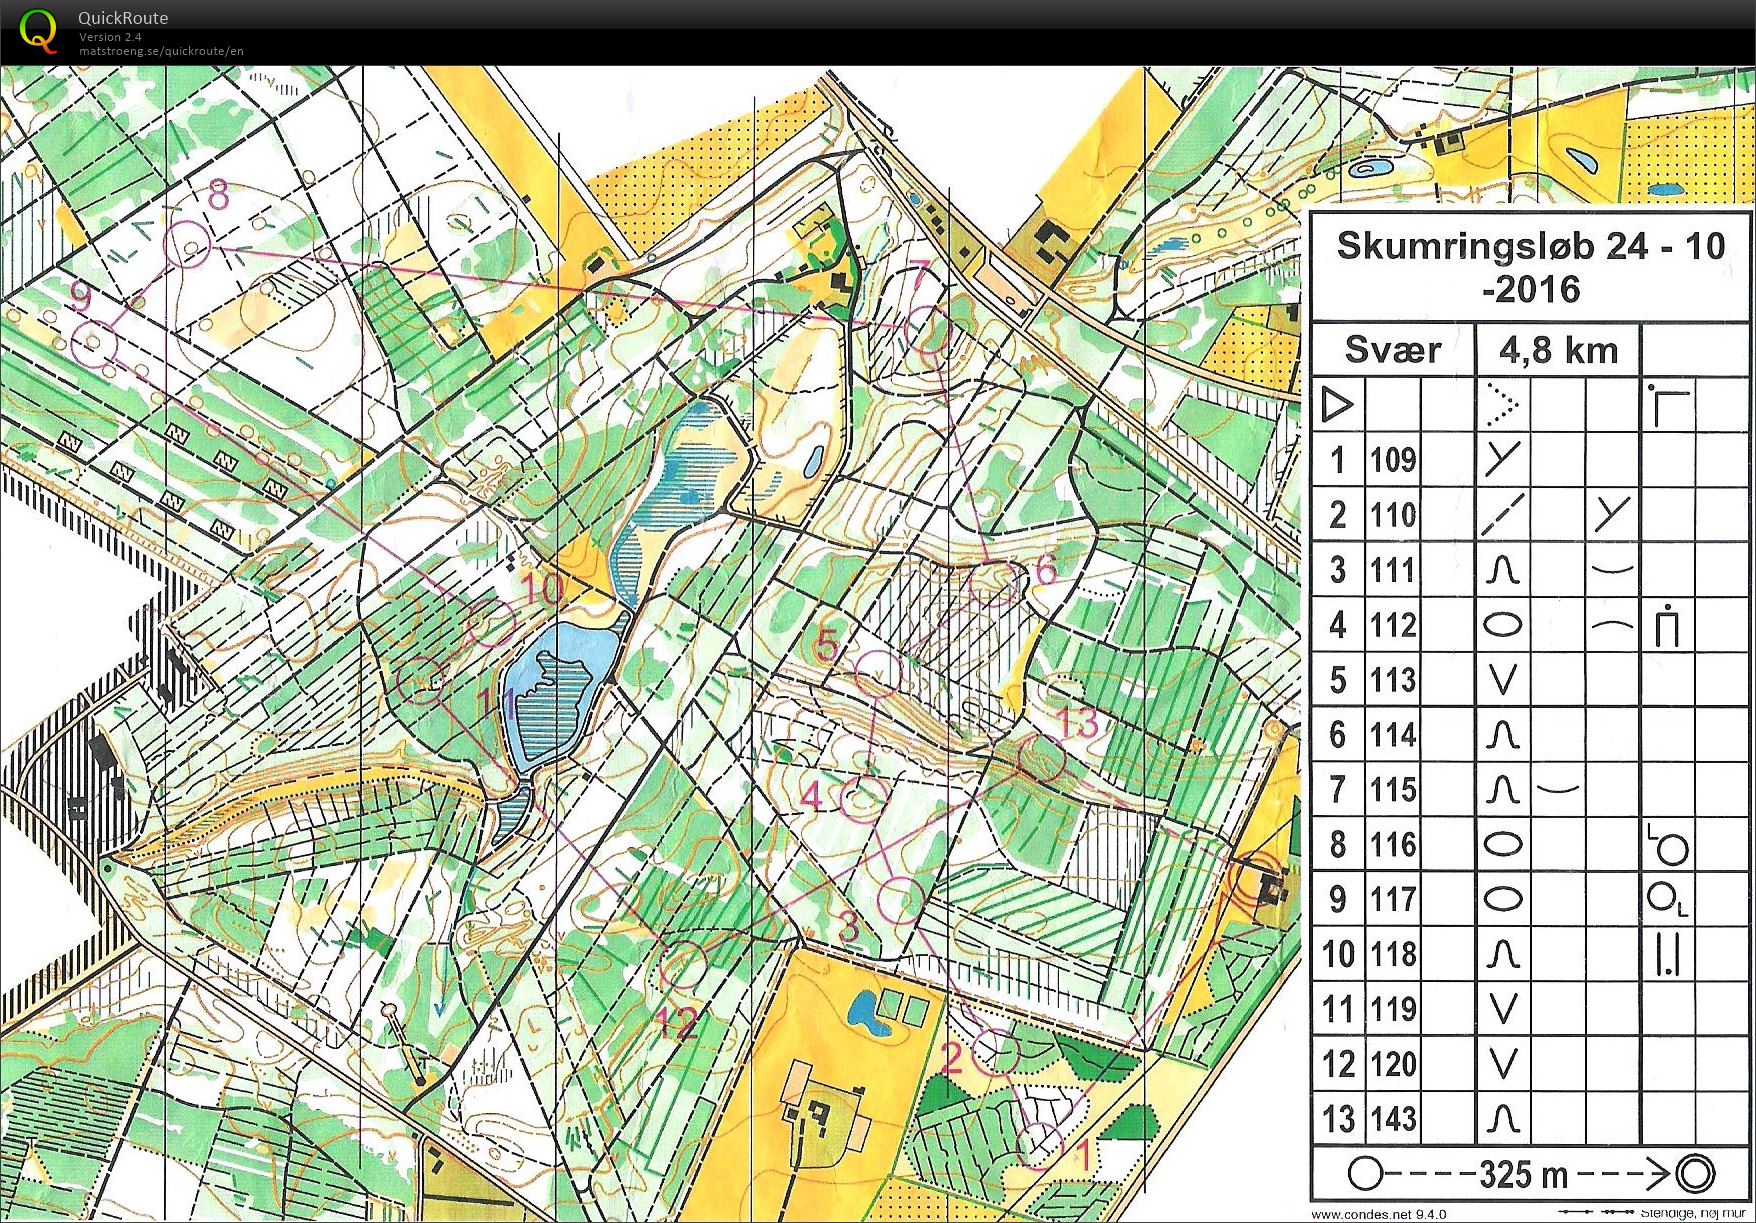Click control code 143 in the table
Screen dimensions: 1756x1223
pyautogui.click(x=1393, y=1118)
